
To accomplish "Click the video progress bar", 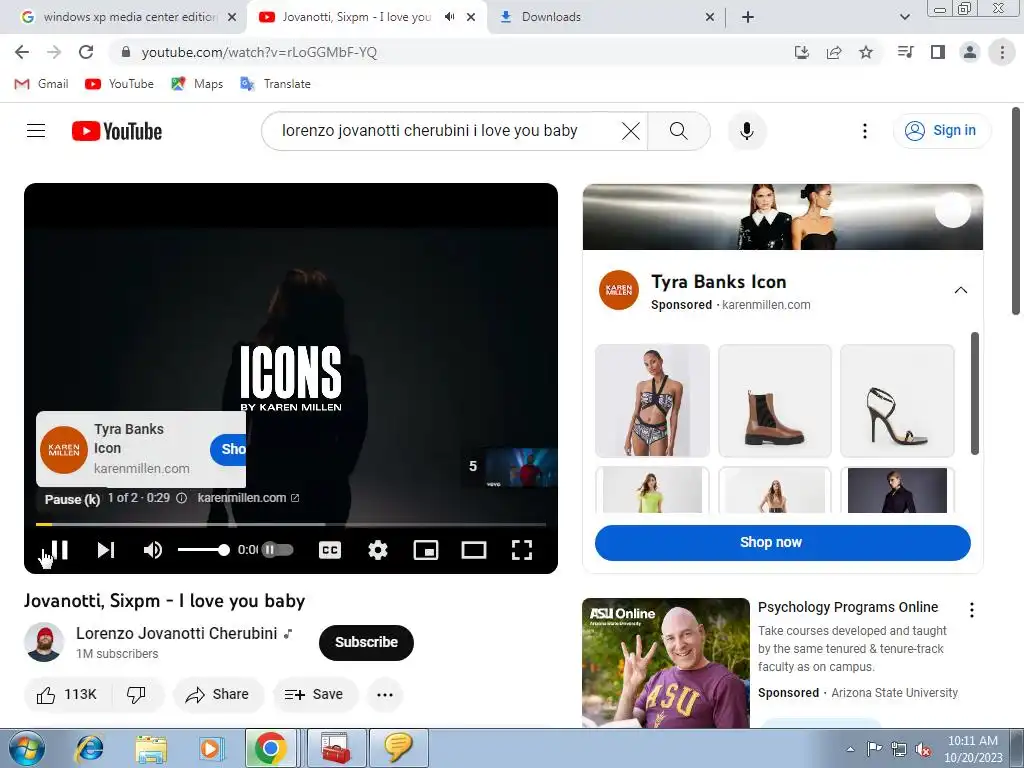I will pyautogui.click(x=291, y=524).
